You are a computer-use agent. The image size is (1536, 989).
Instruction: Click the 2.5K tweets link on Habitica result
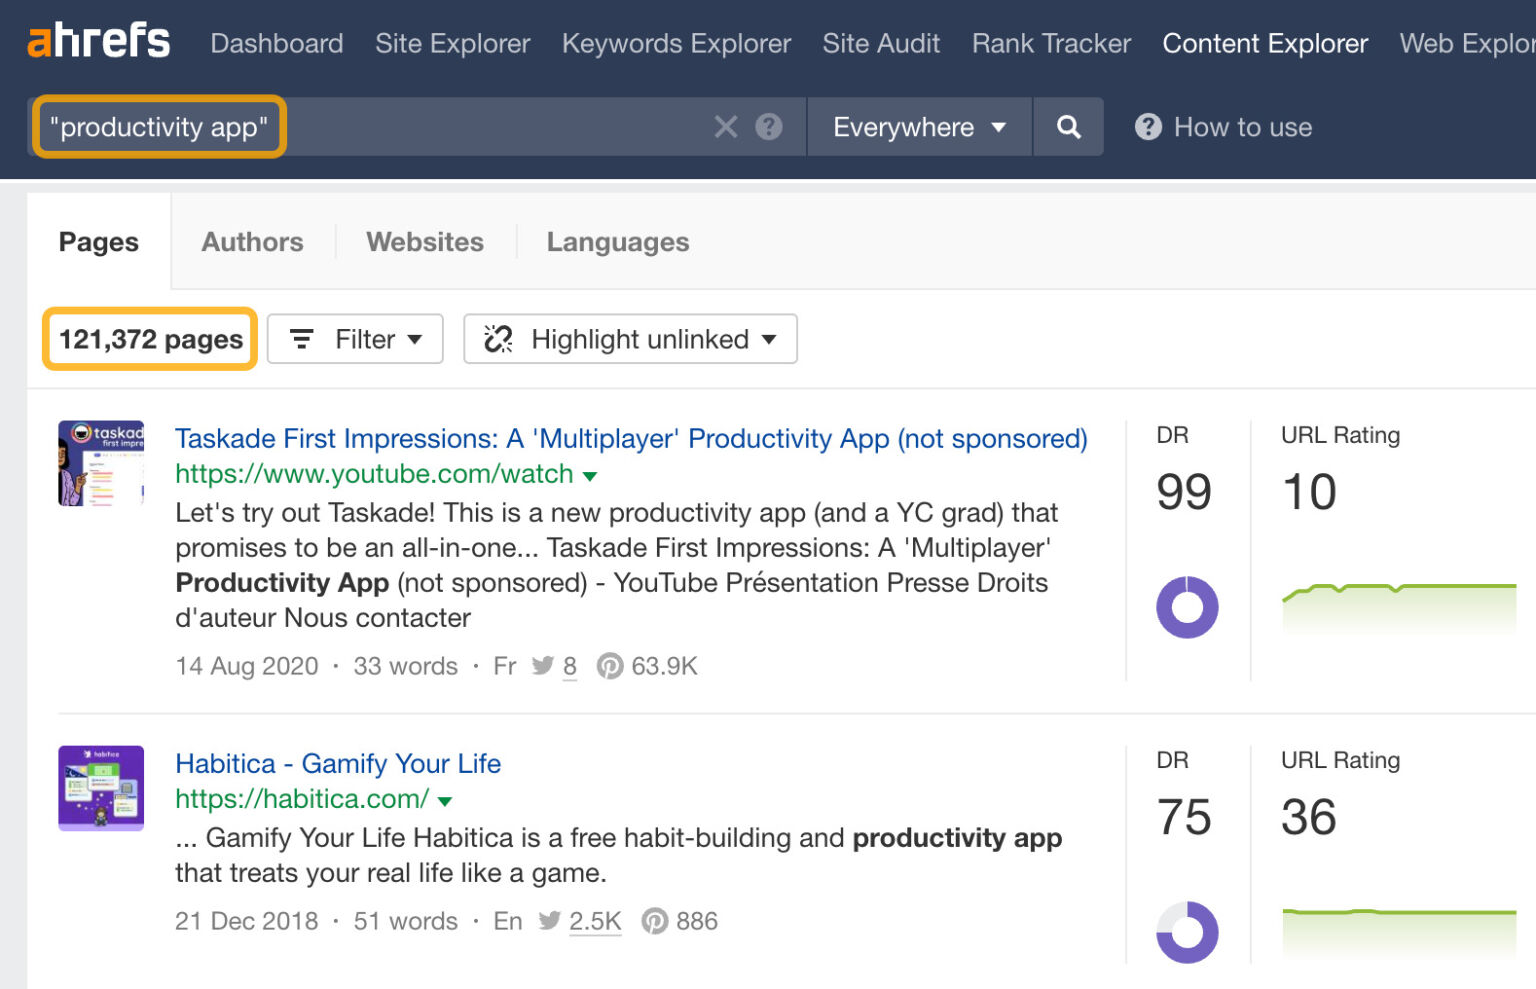pyautogui.click(x=595, y=921)
